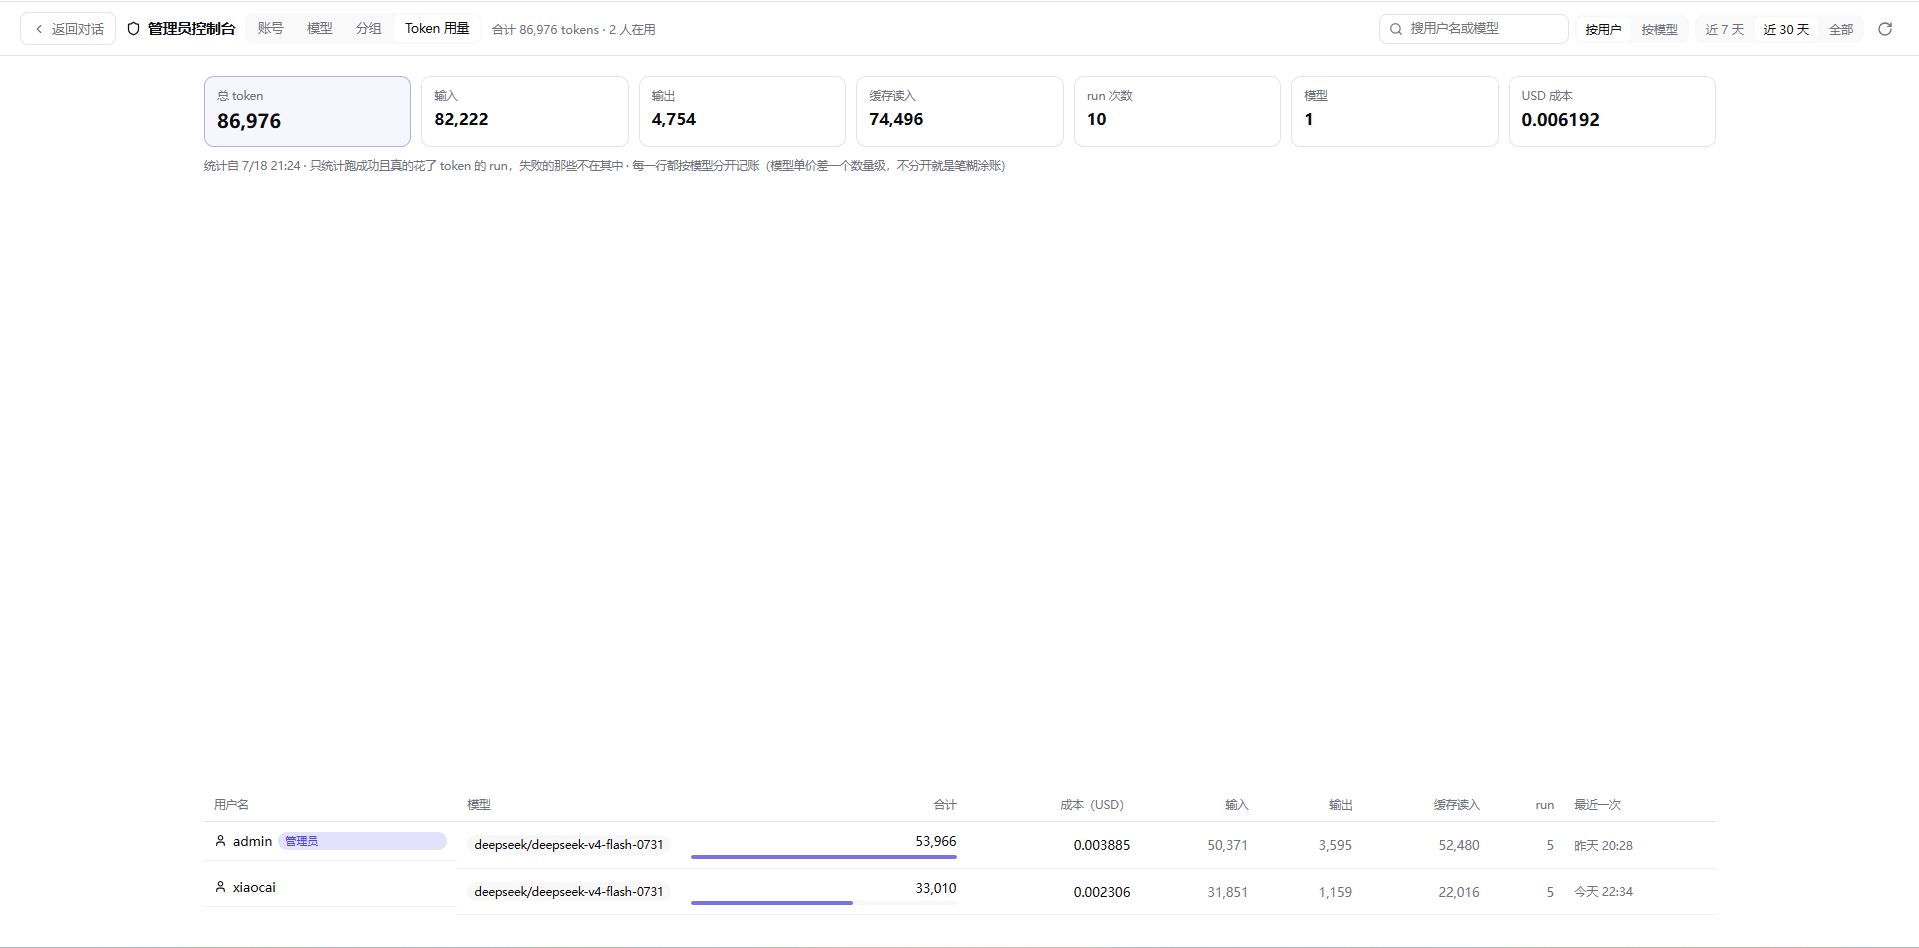The width and height of the screenshot is (1919, 948).
Task: Set the time range to 全部
Action: [1841, 29]
